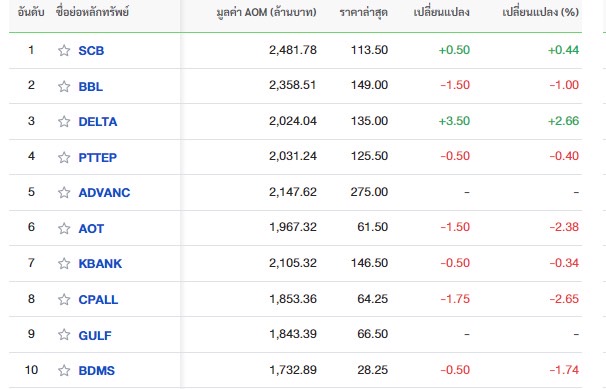Star the KBANK stock
This screenshot has width=606, height=389.
(64, 263)
